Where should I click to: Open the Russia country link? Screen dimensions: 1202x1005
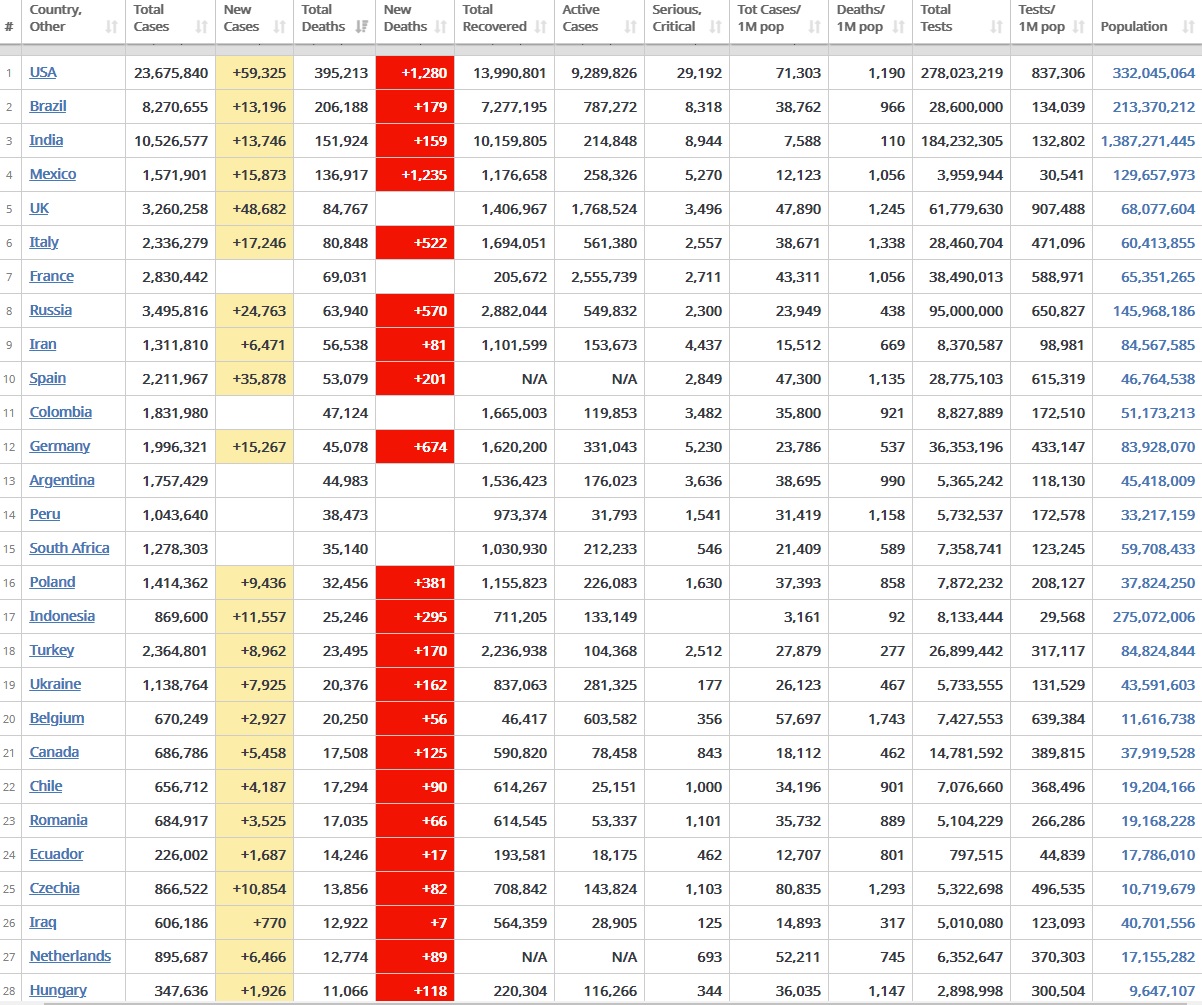coord(51,310)
